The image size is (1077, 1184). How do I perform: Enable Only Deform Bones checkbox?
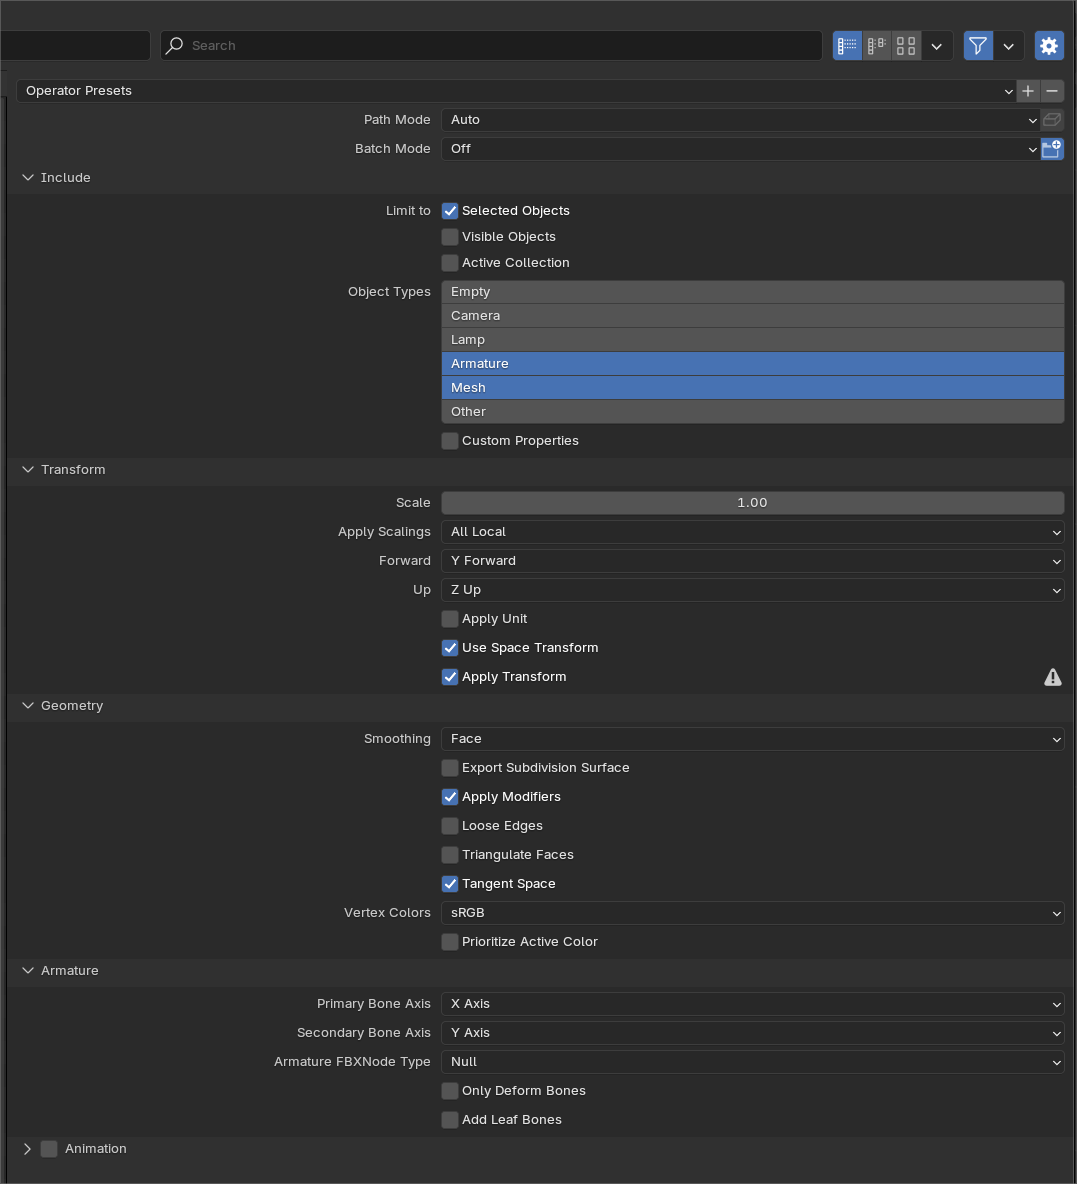(450, 1091)
